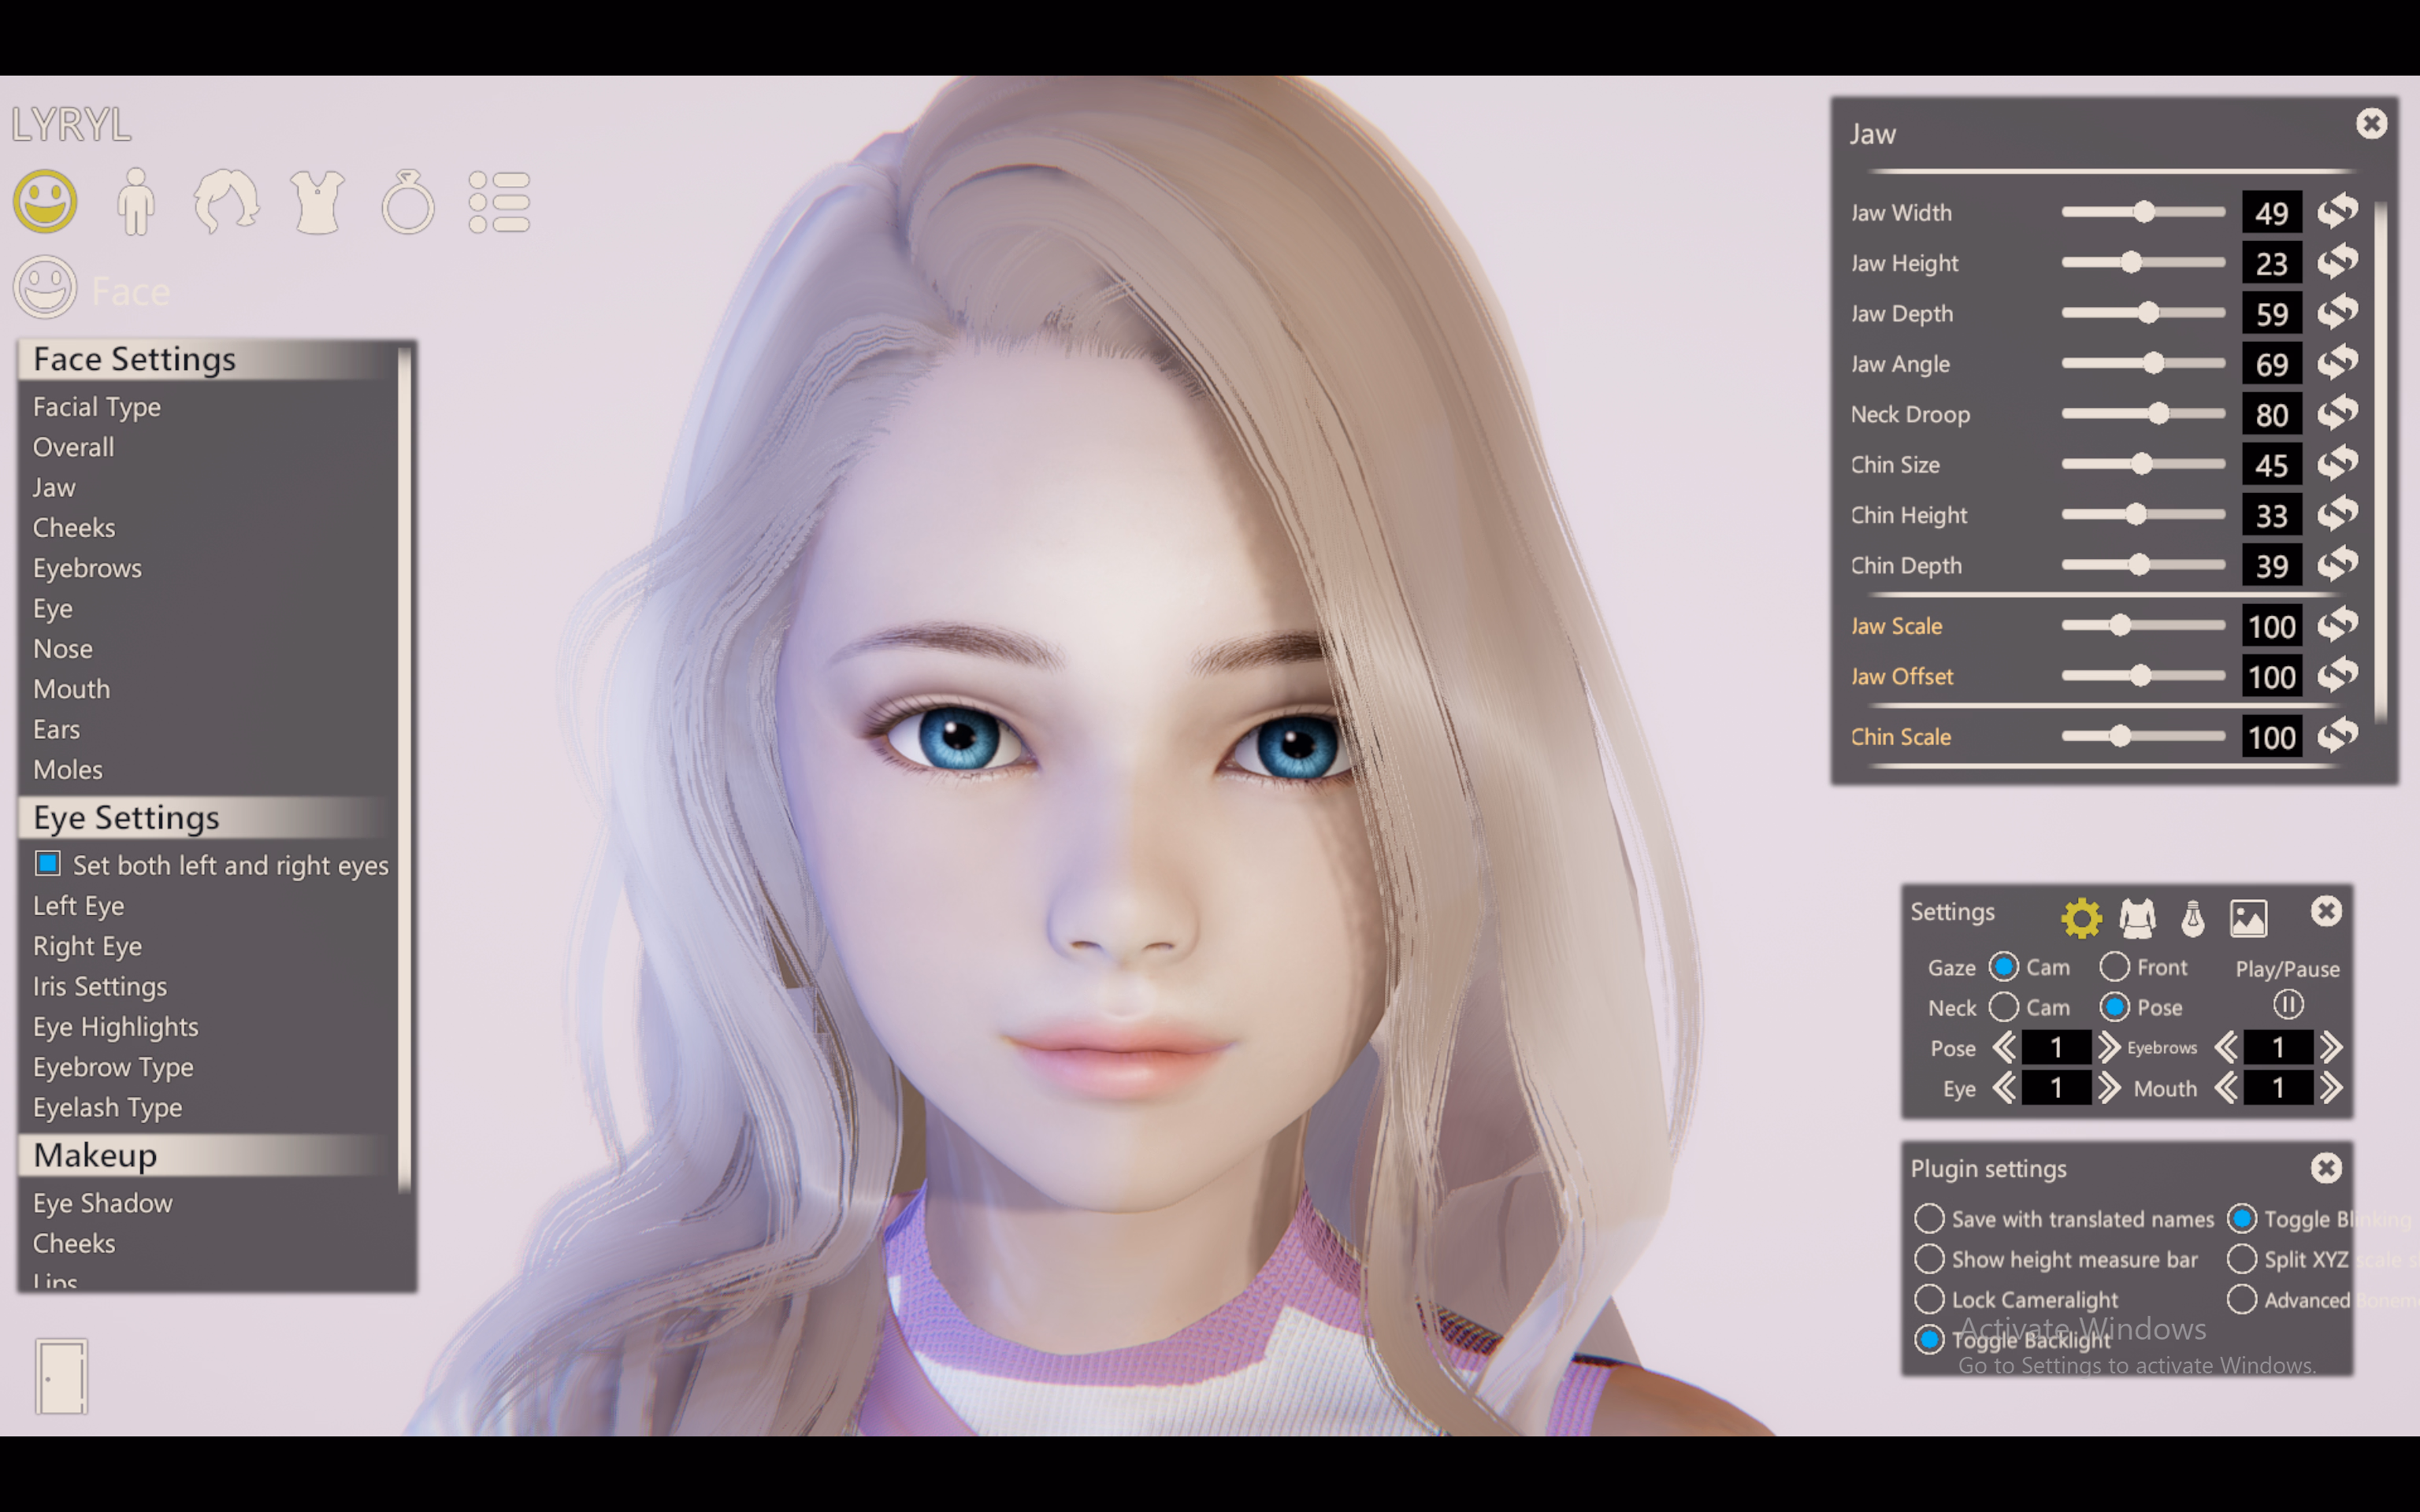The width and height of the screenshot is (2420, 1512).
Task: Click the exit door icon
Action: [62, 1376]
